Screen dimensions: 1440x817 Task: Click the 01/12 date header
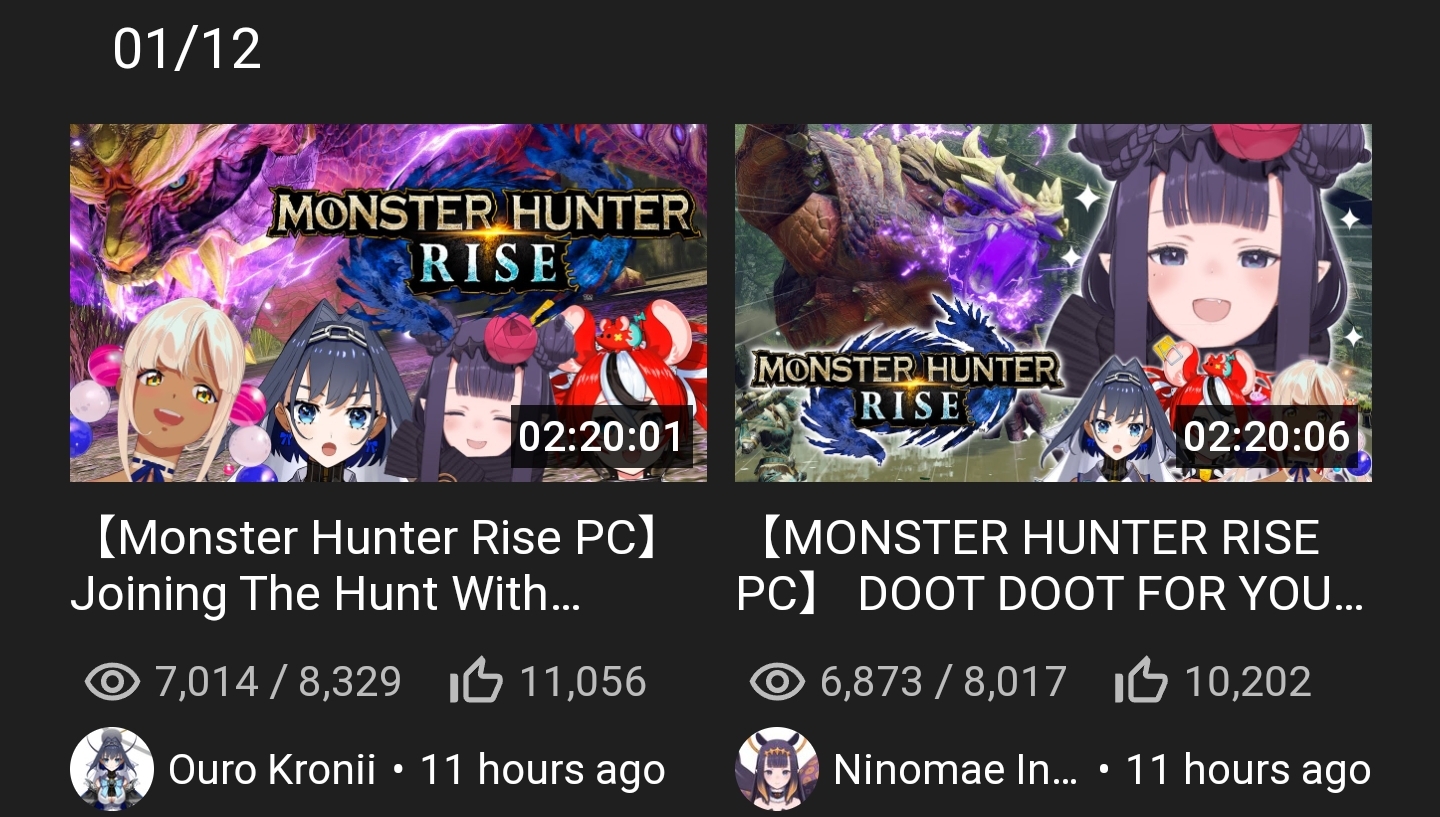click(187, 49)
